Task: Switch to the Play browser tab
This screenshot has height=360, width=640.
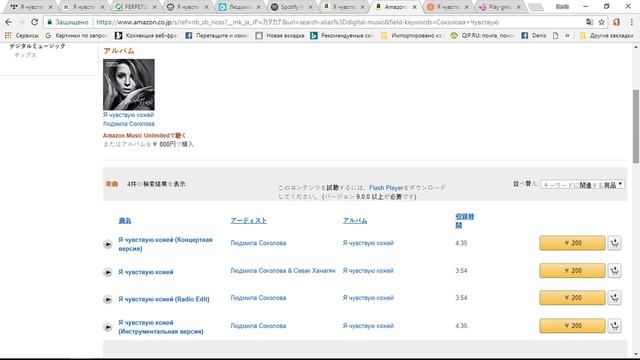Action: pos(500,7)
